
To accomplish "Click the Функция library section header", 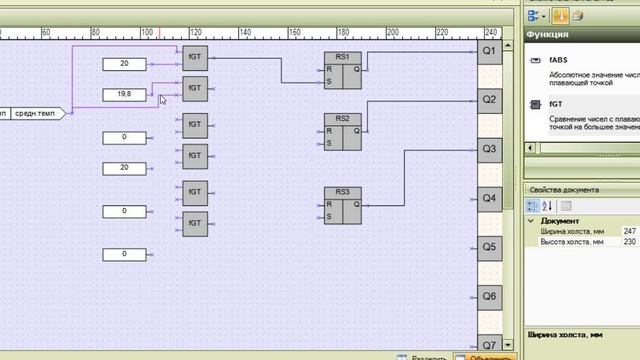I will (582, 34).
